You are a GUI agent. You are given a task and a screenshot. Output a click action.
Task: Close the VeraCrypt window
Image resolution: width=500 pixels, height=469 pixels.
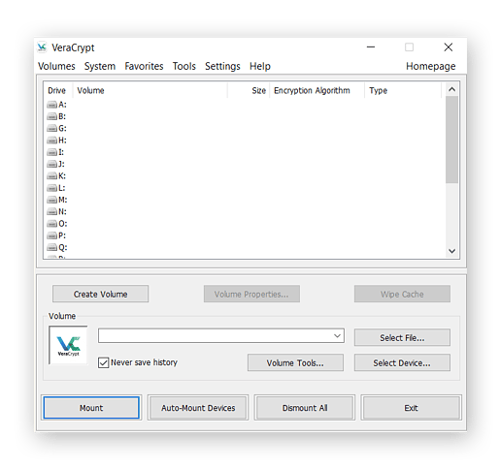coord(448,47)
